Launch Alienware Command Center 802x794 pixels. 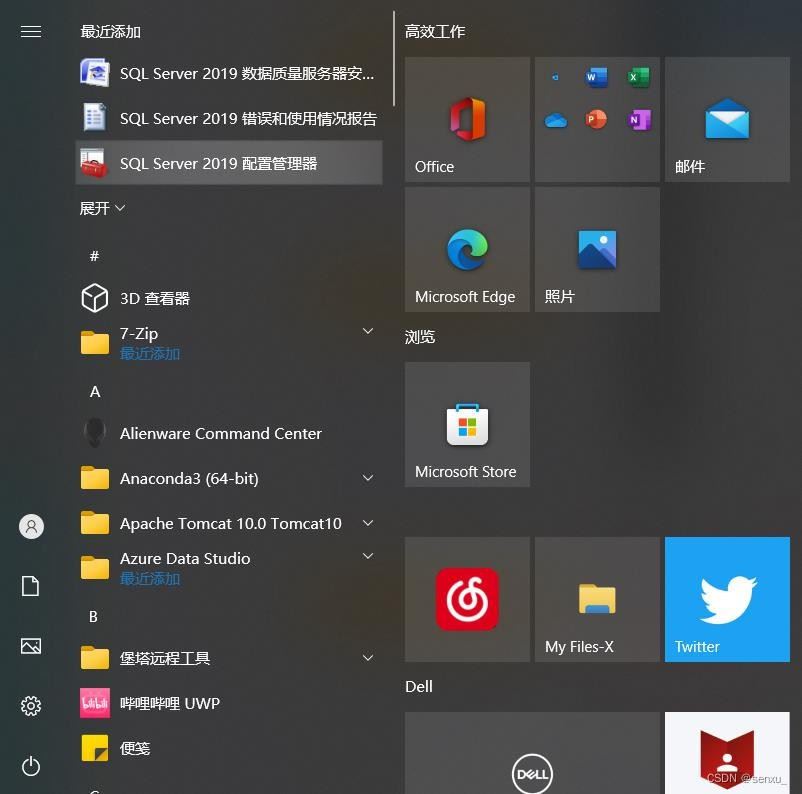tap(229, 433)
